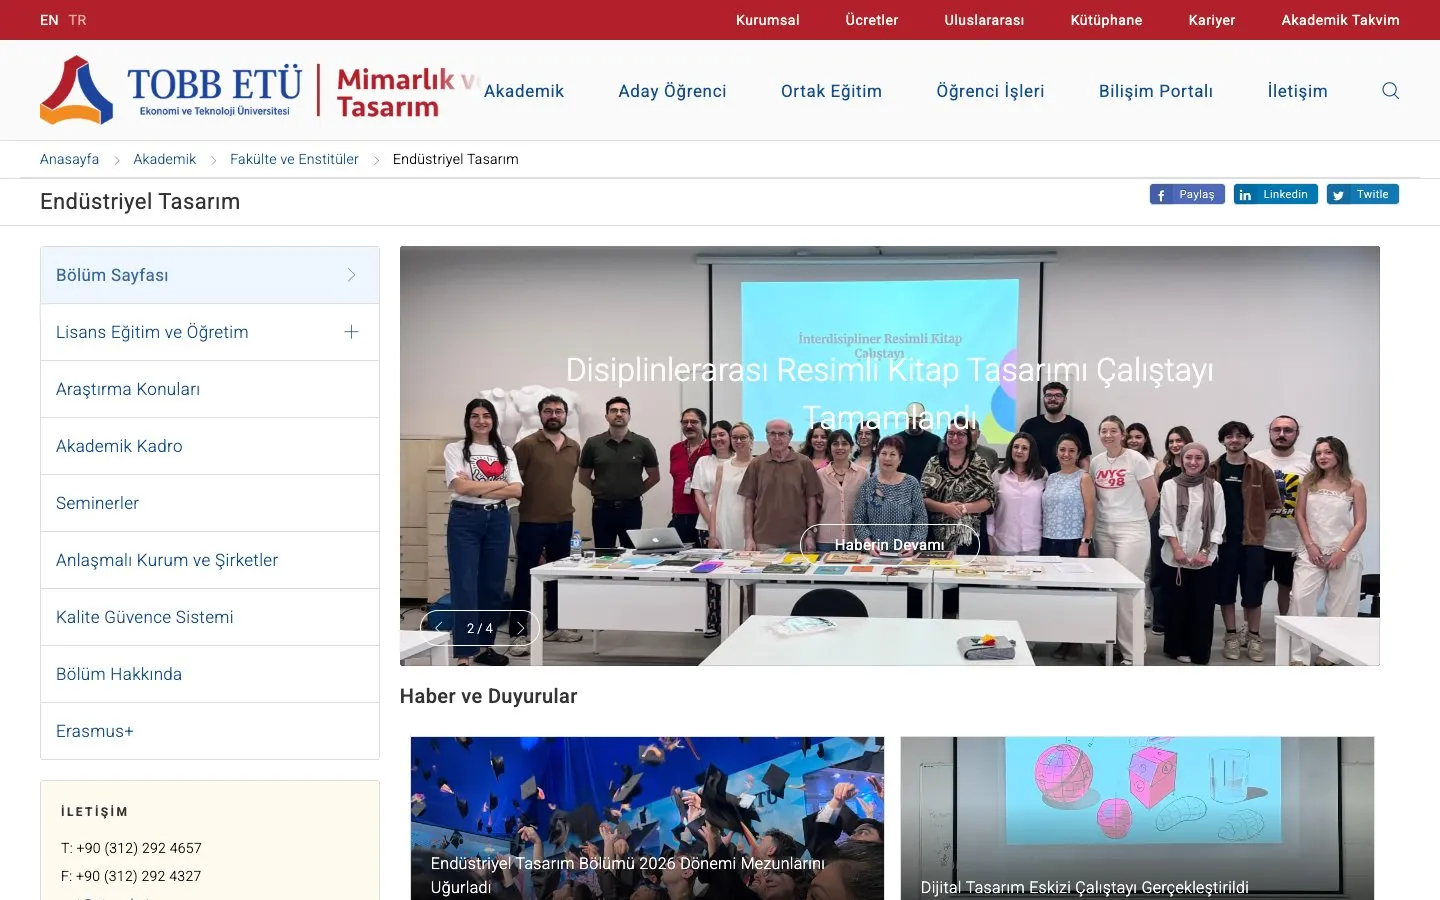Open Seminerler sidebar item
The height and width of the screenshot is (900, 1440).
210,503
